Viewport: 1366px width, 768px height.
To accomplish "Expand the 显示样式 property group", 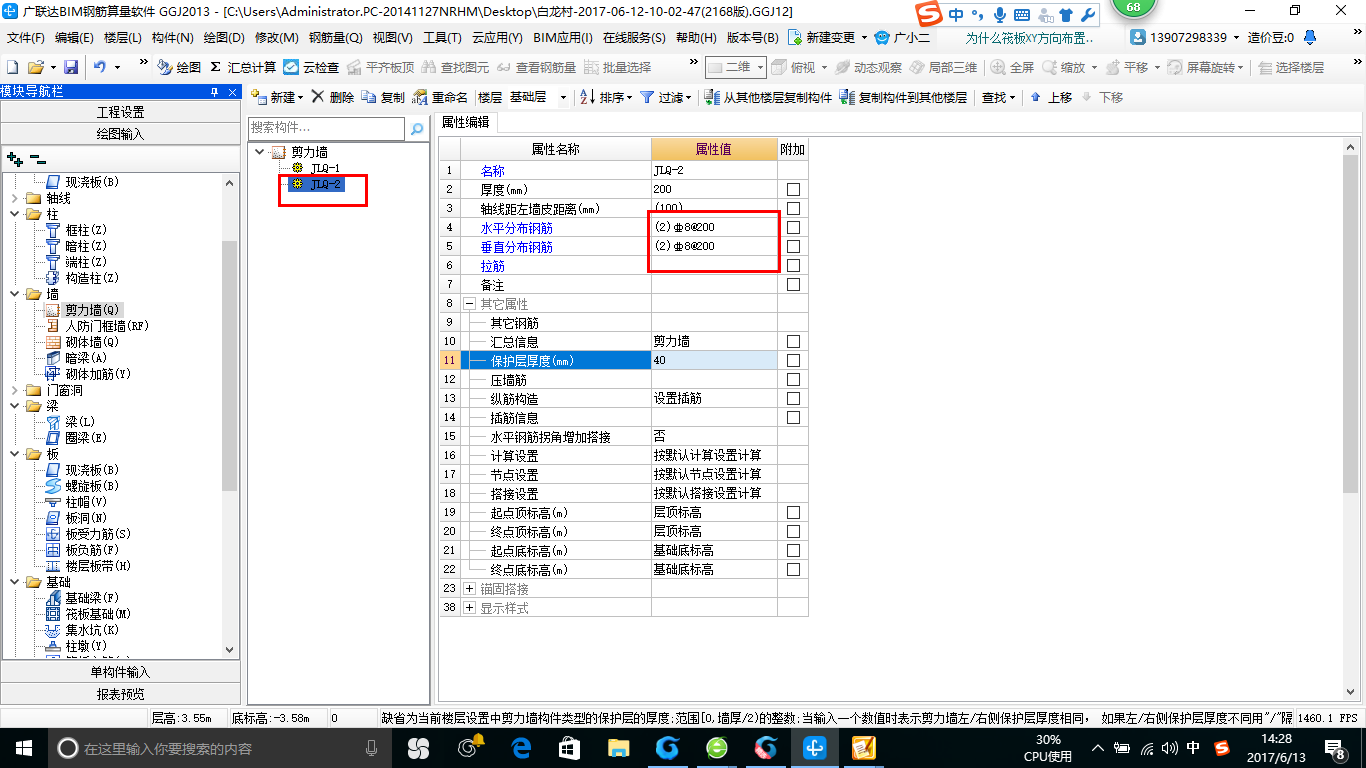I will coord(469,608).
